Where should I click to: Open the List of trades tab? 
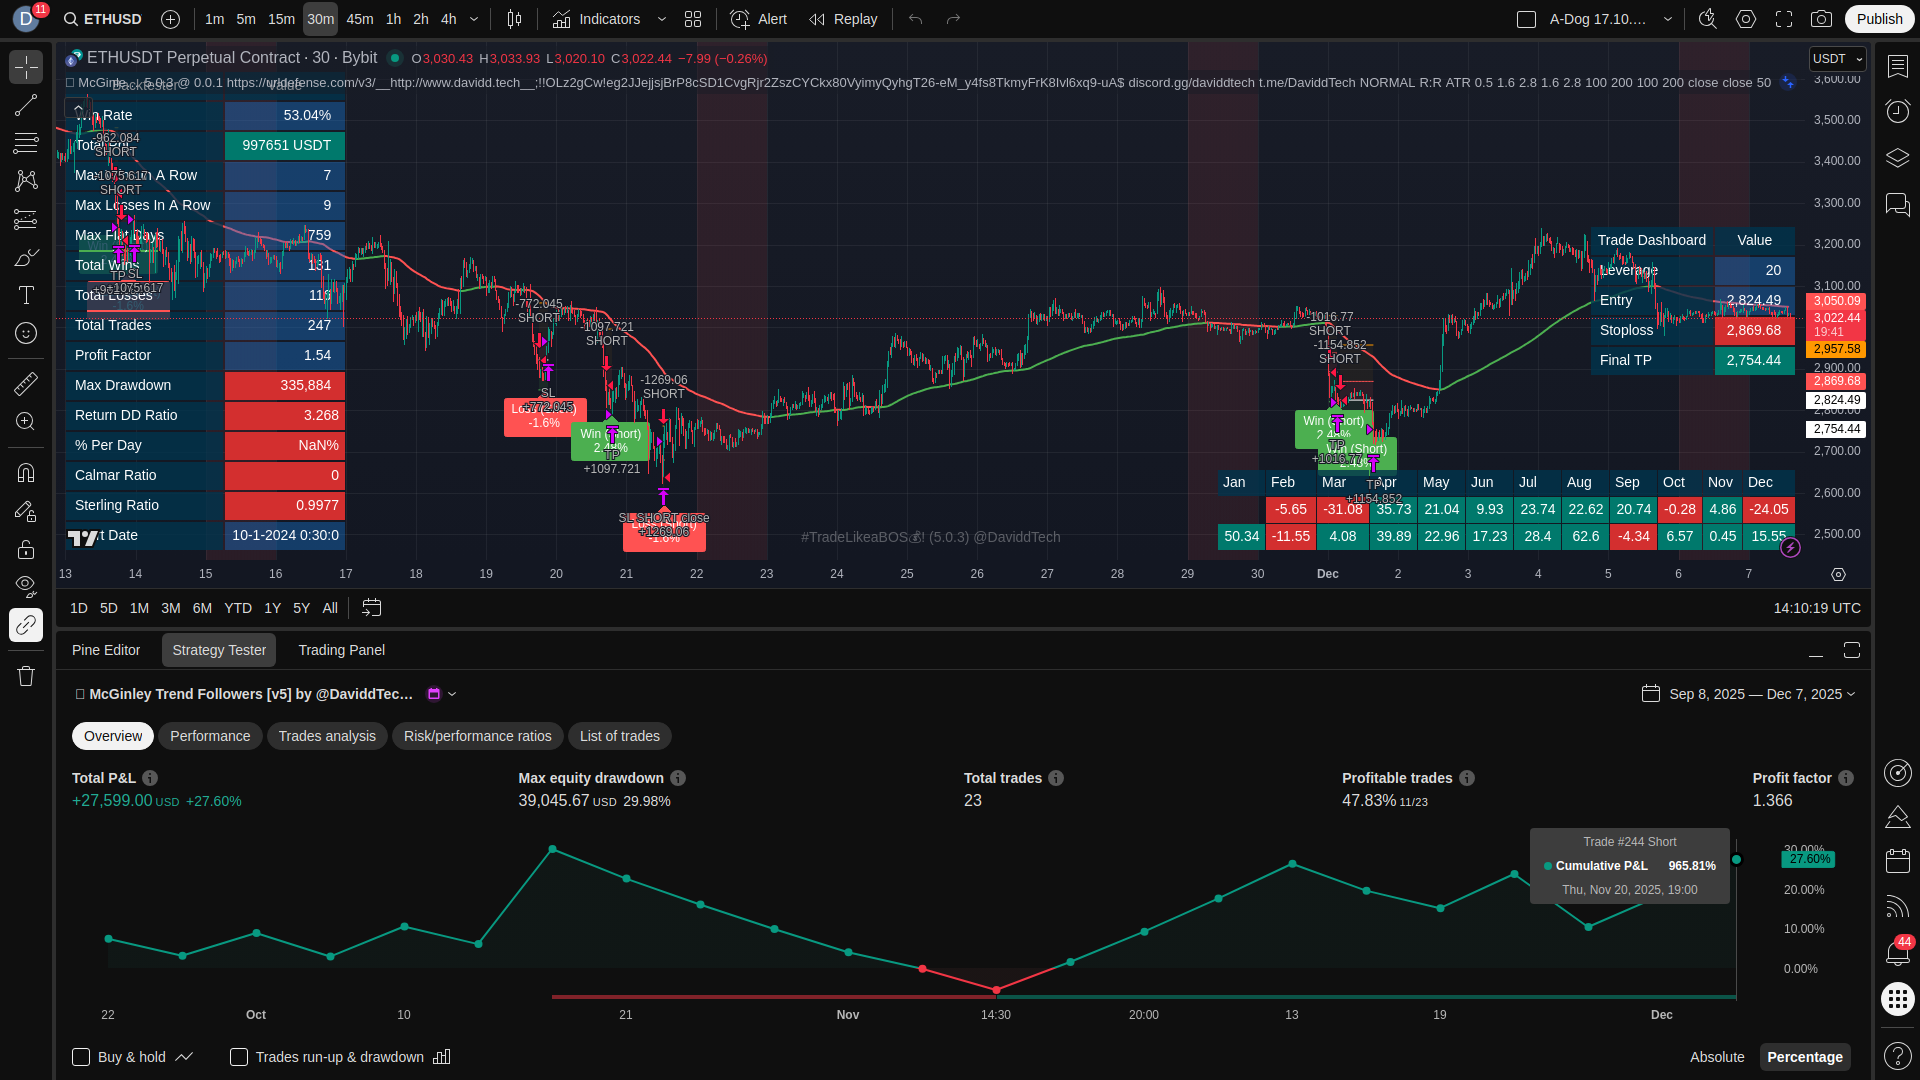click(619, 736)
